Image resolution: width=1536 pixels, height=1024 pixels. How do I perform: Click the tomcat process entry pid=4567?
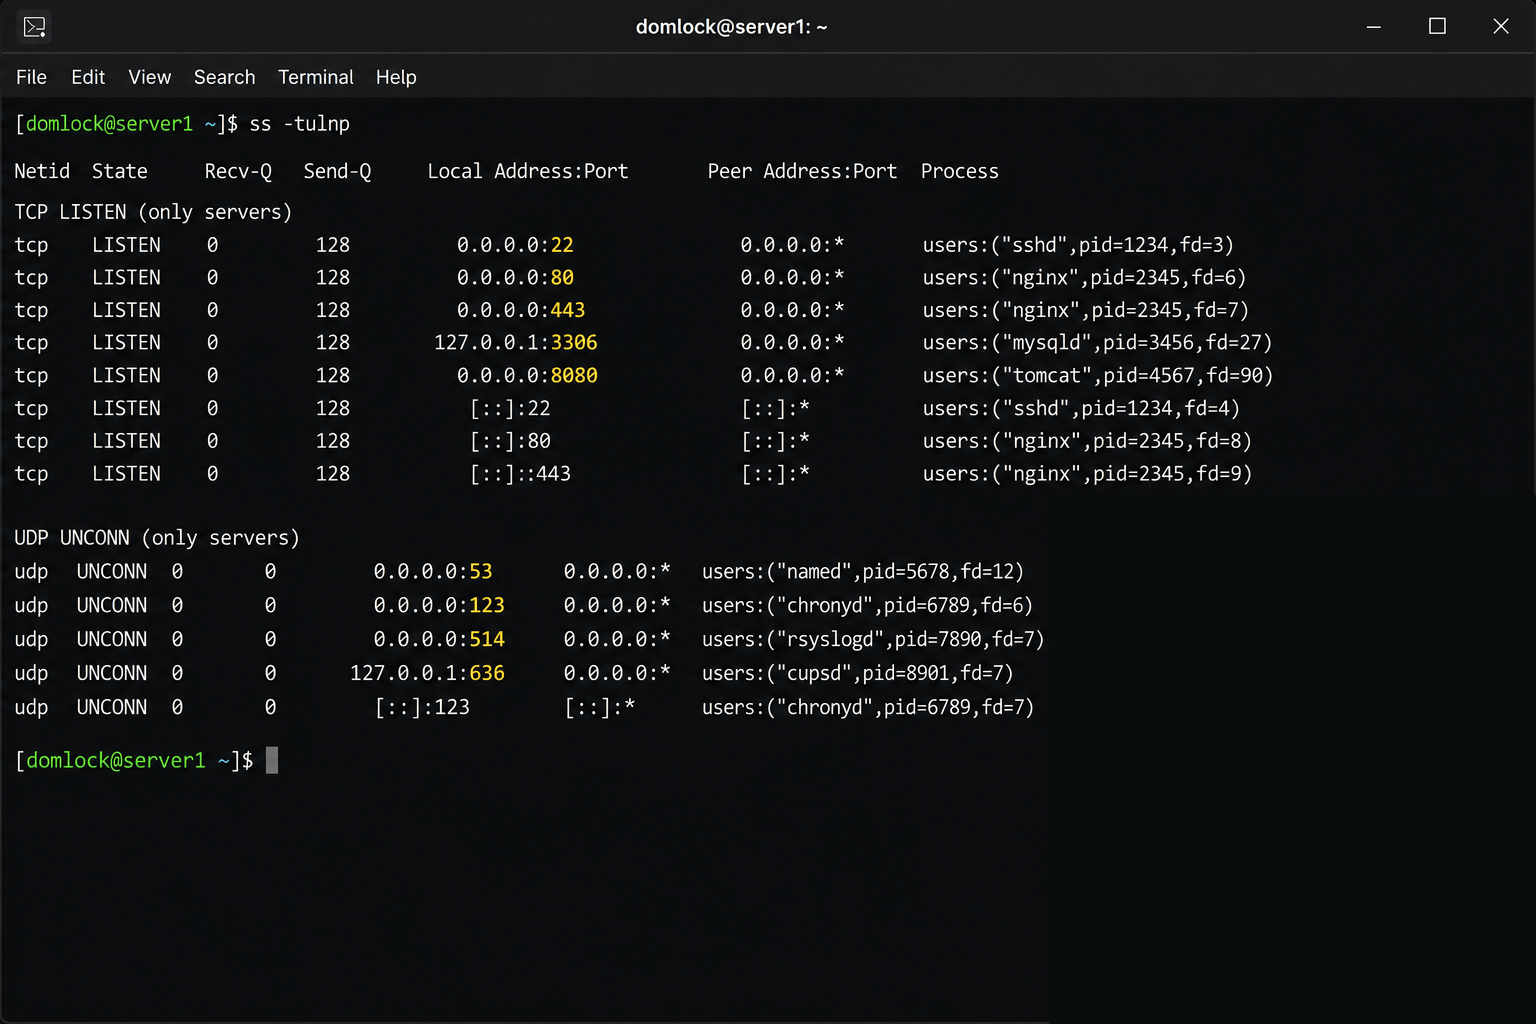coord(1098,376)
